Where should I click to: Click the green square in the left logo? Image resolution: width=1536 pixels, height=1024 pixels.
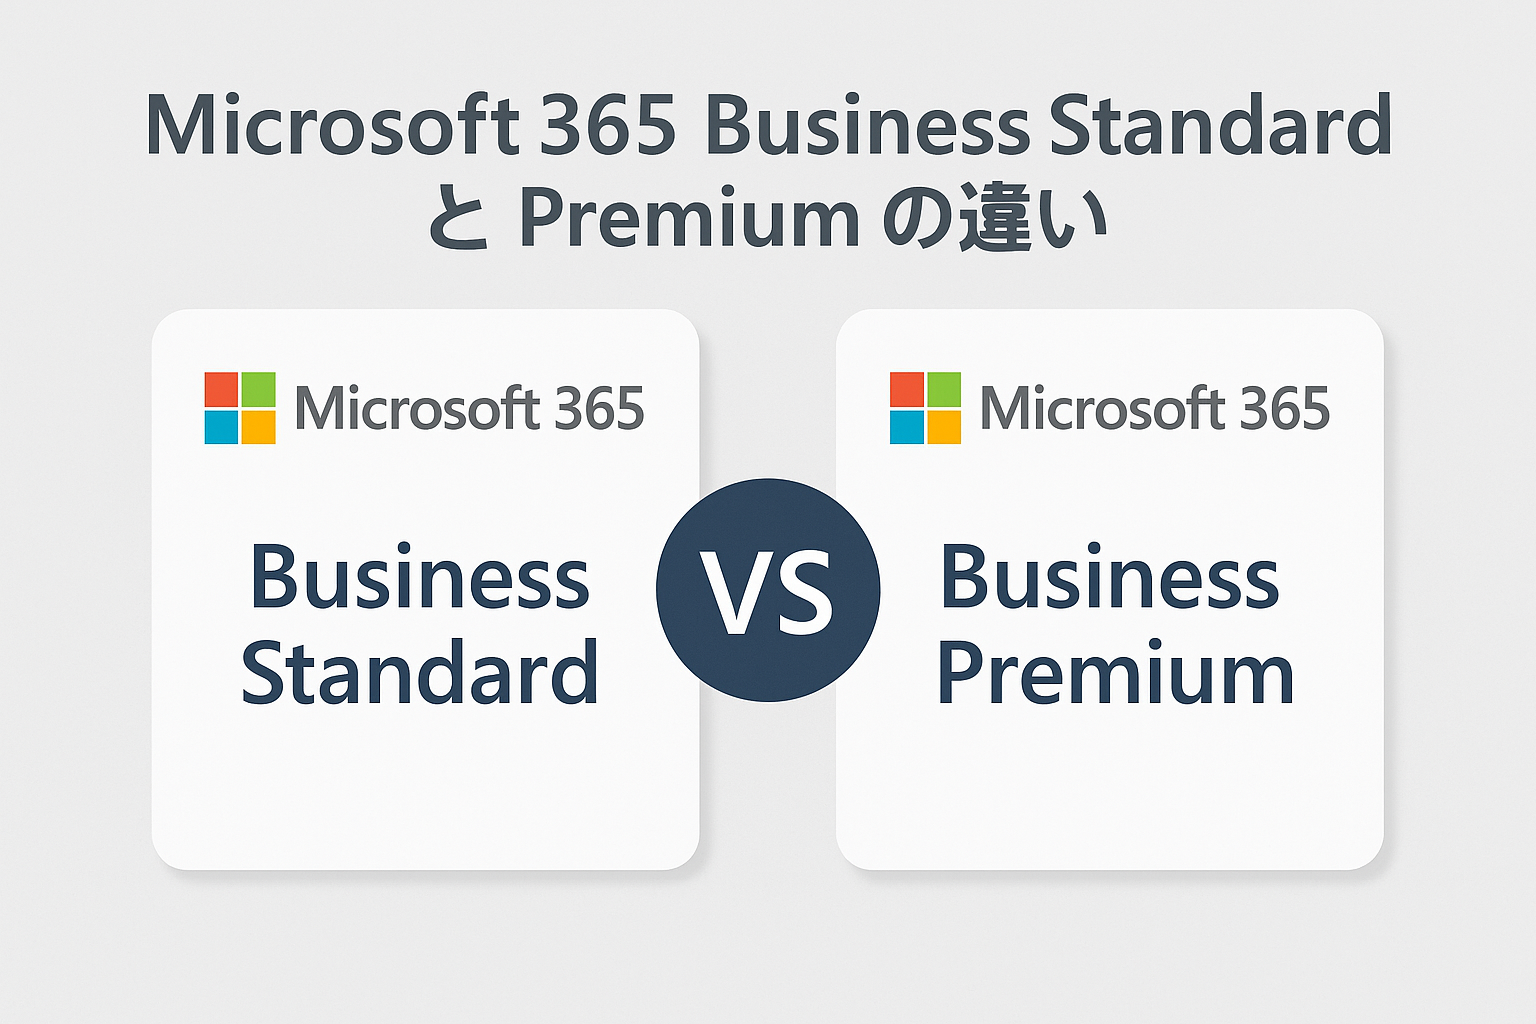(x=258, y=389)
